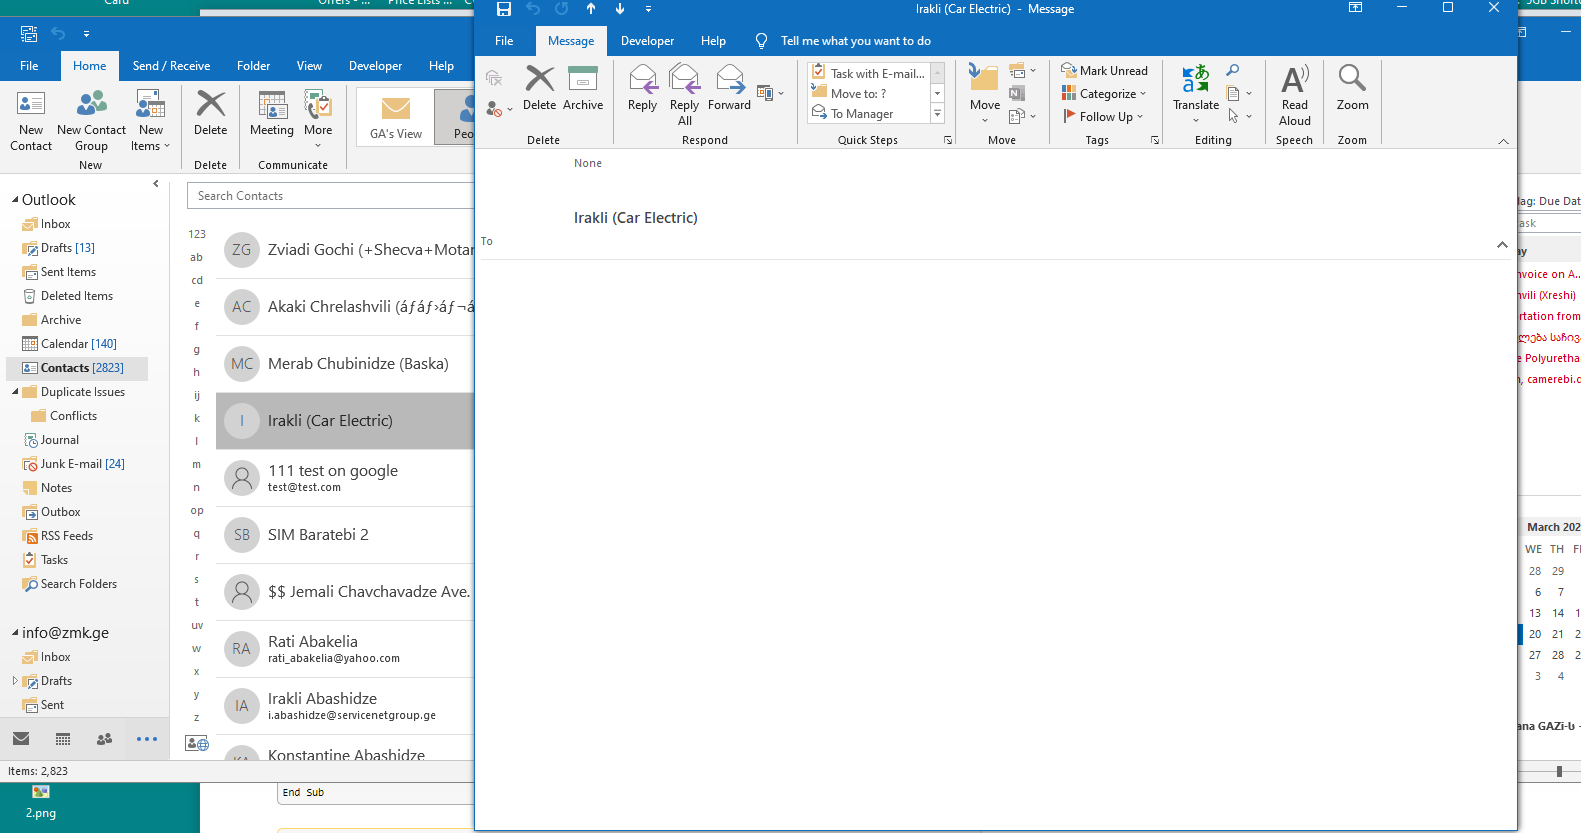Reply to the Irakli message

coord(642,88)
